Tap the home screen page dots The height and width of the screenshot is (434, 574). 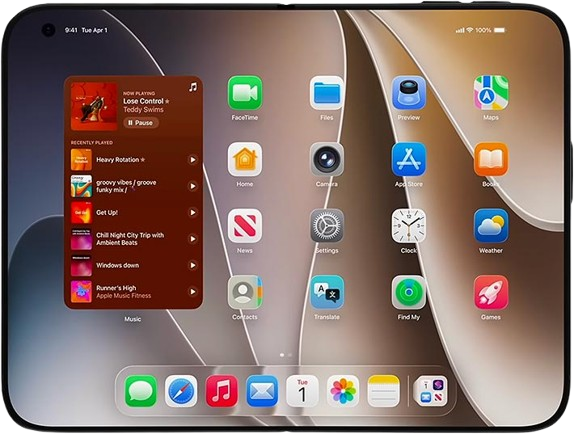(286, 355)
